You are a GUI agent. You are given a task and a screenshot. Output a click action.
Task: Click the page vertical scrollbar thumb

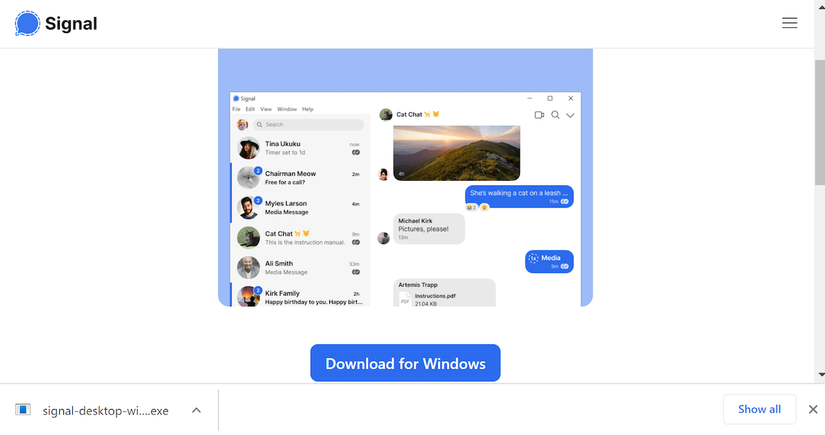click(820, 122)
